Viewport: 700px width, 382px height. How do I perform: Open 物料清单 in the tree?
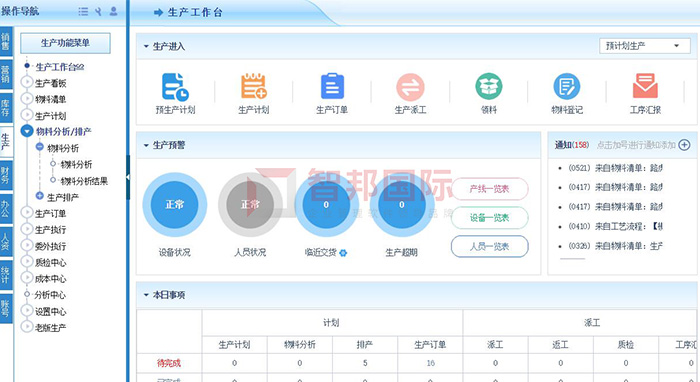click(50, 100)
